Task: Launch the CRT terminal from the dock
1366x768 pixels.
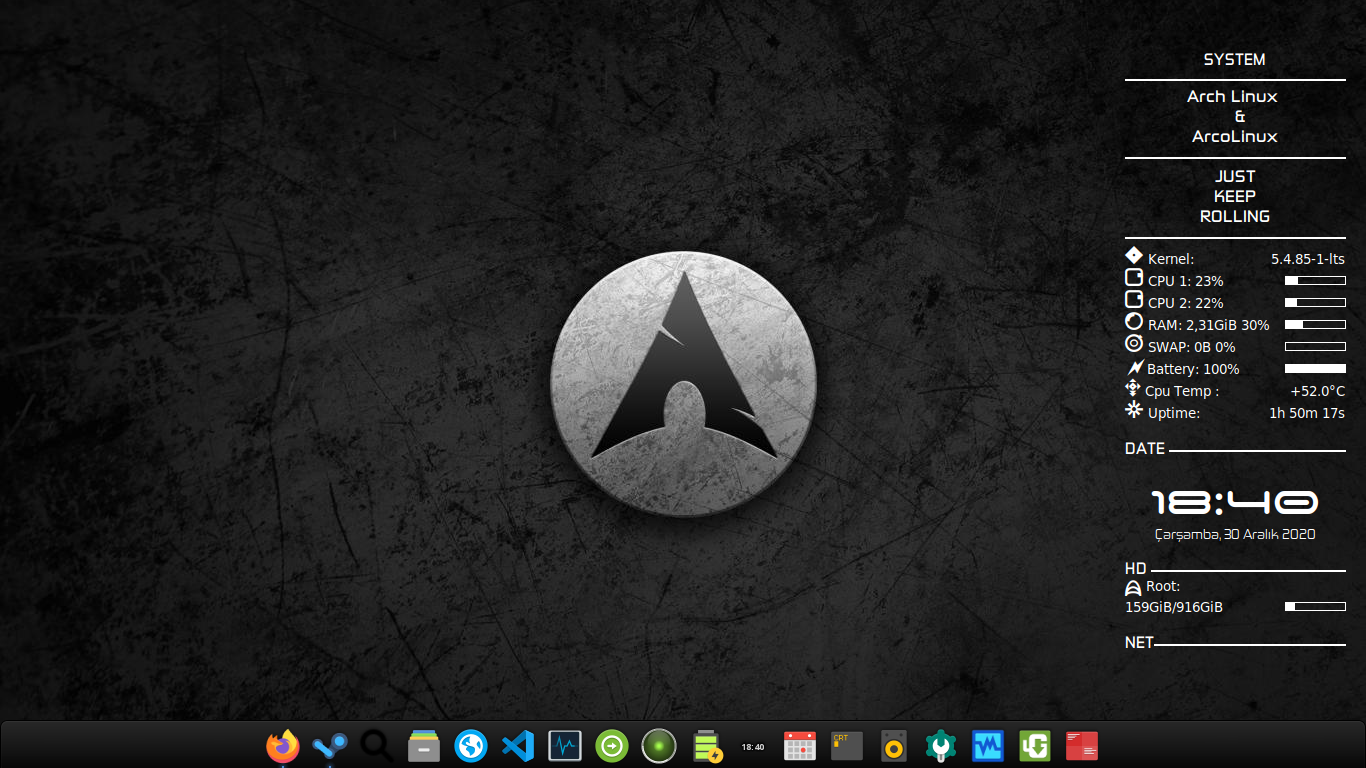Action: tap(847, 746)
